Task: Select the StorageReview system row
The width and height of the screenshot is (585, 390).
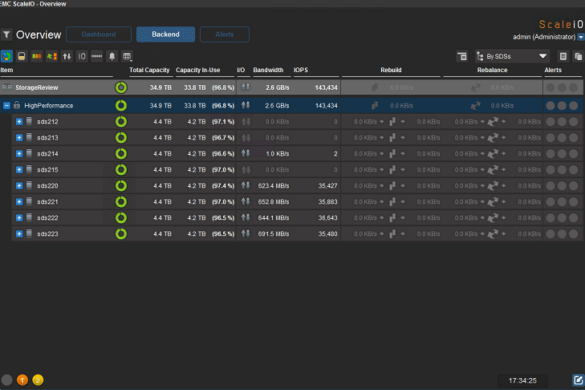Action: click(x=291, y=88)
